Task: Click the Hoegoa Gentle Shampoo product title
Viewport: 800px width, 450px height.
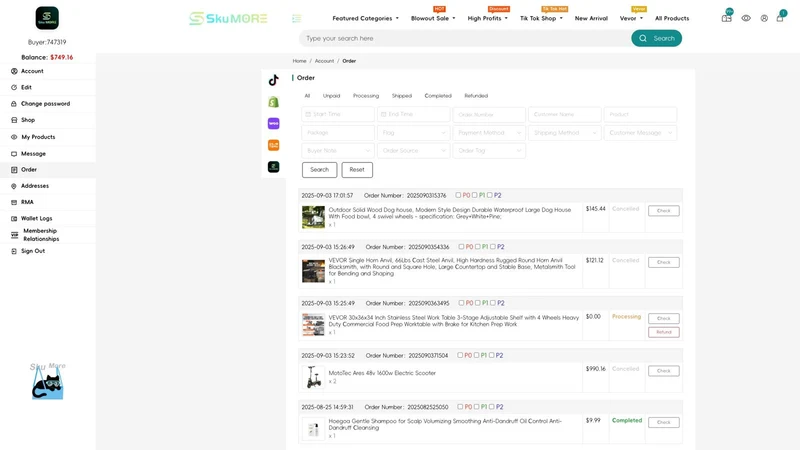Action: [445, 424]
